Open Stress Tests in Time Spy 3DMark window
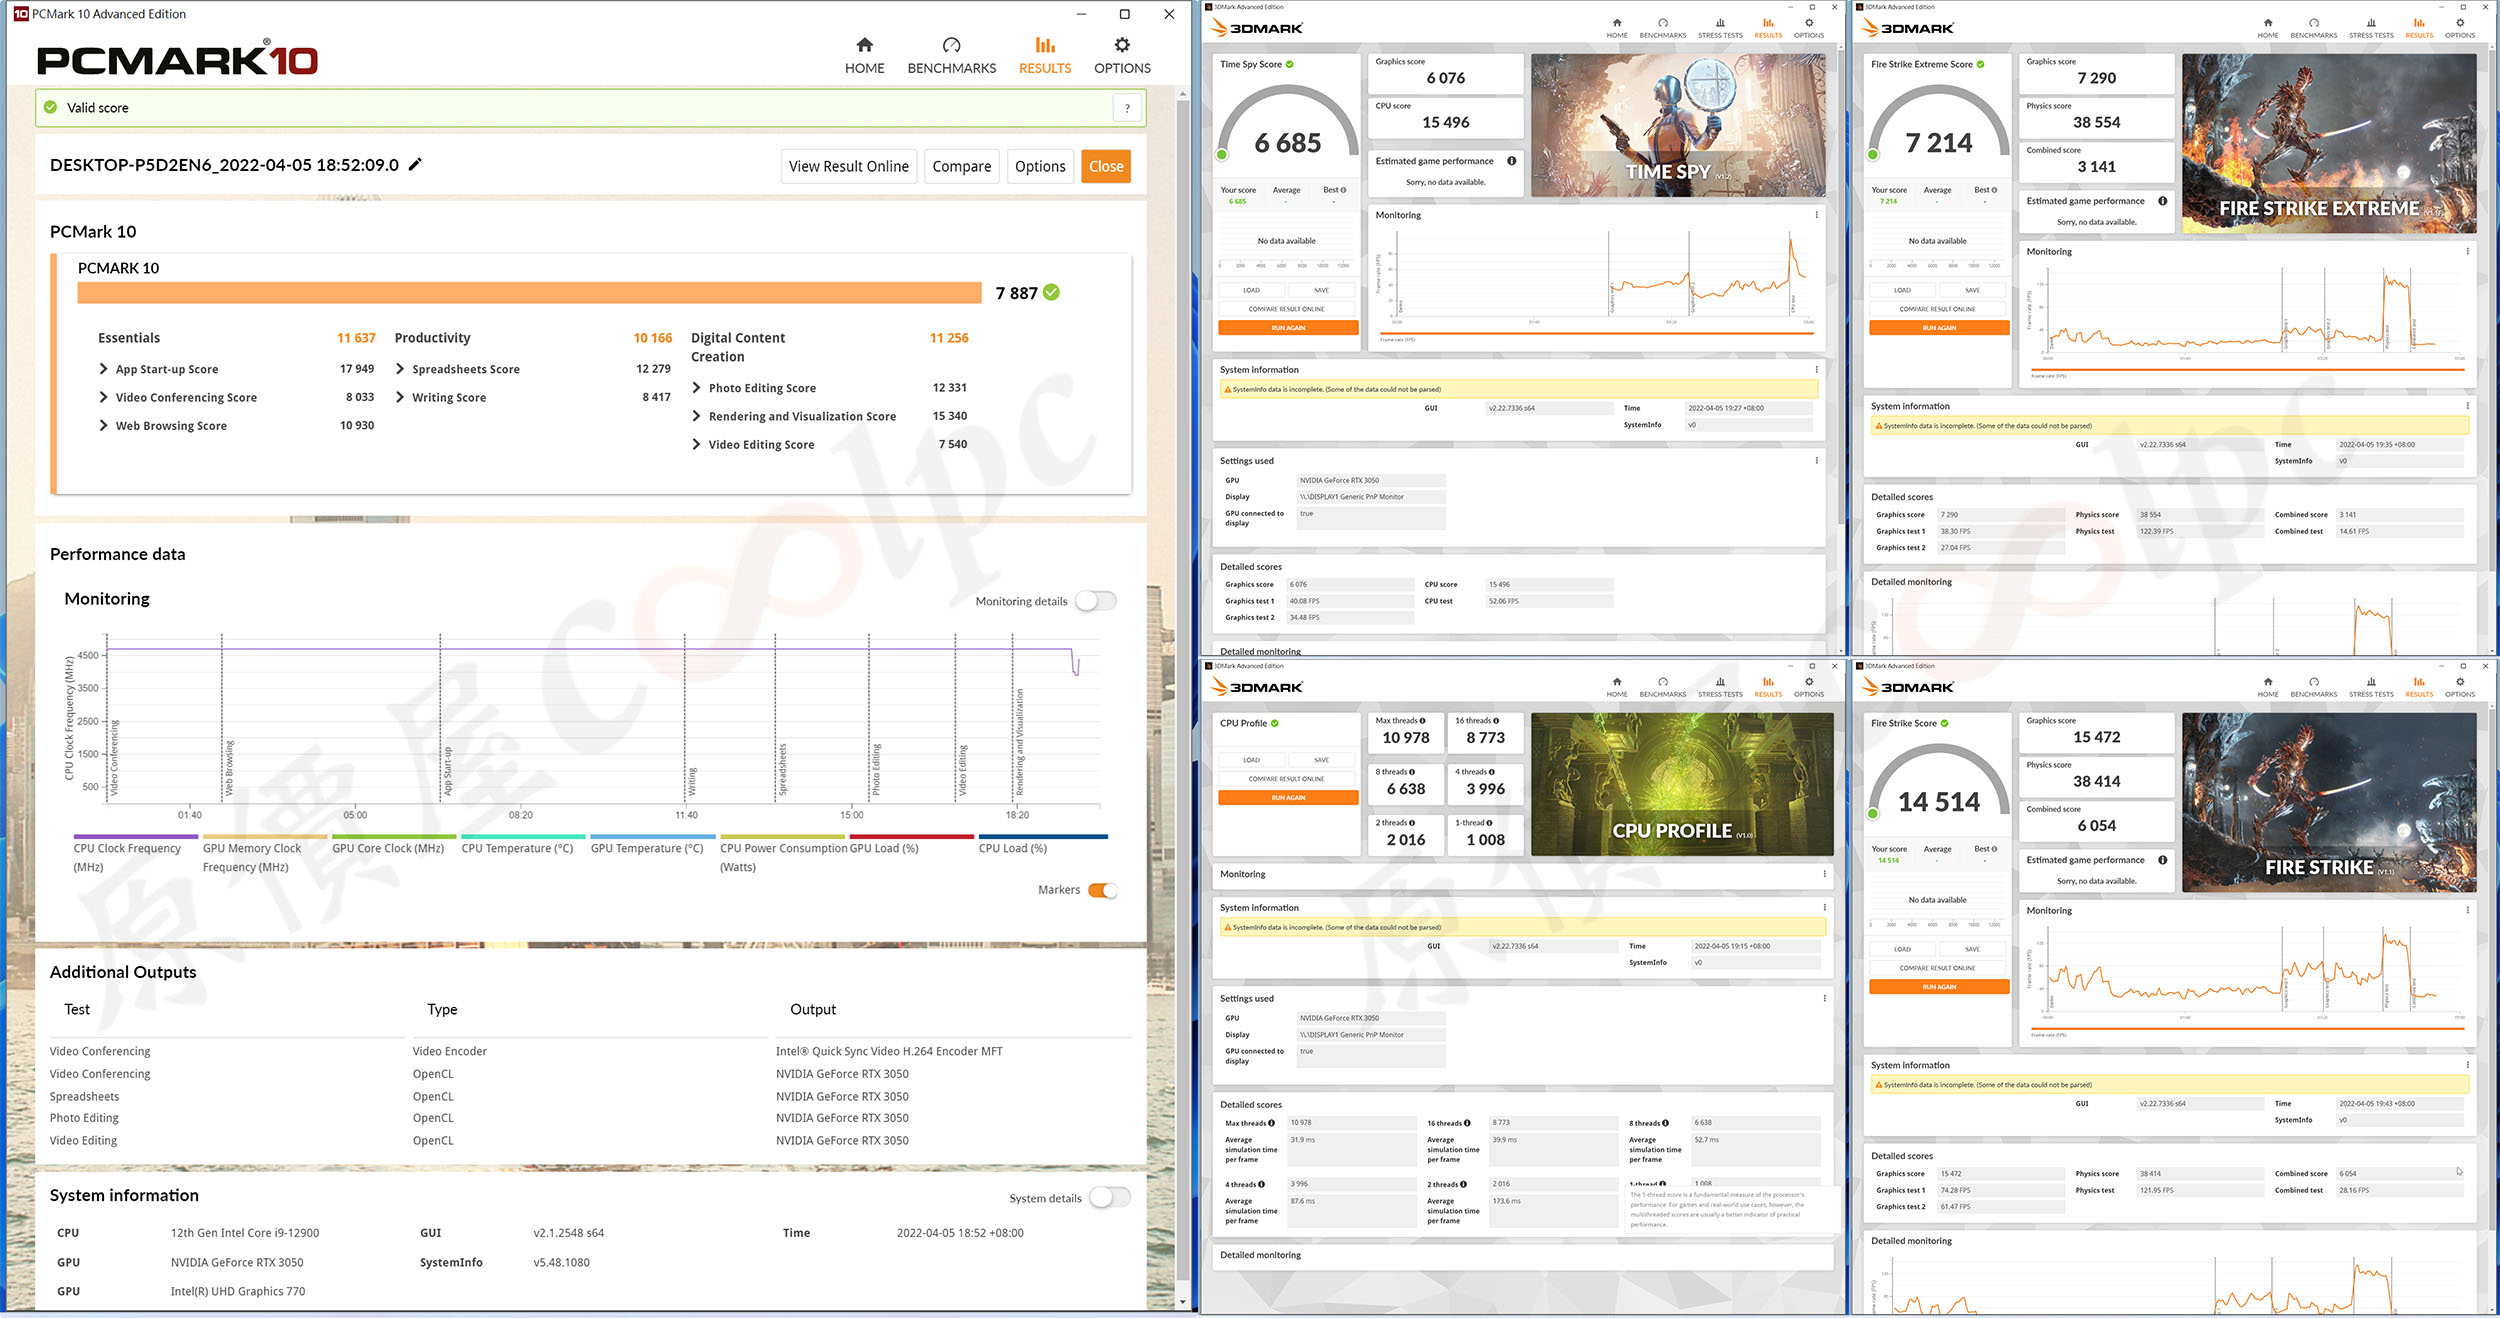2500x1318 pixels. click(x=1720, y=28)
